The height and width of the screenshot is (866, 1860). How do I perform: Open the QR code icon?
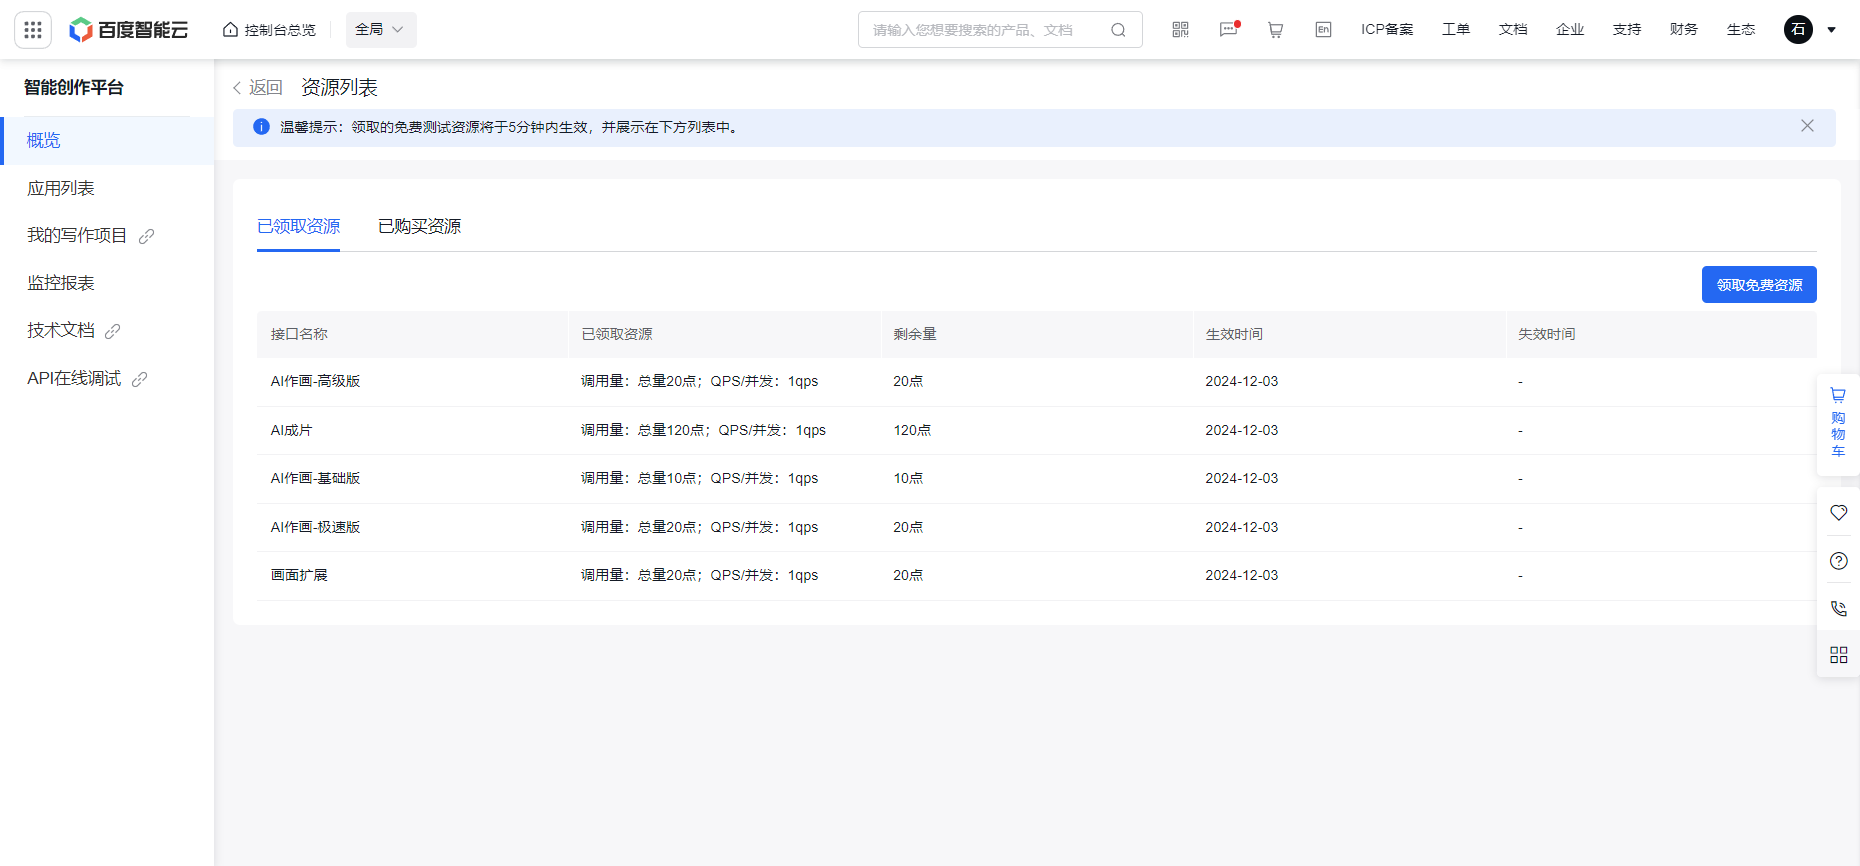(1180, 30)
